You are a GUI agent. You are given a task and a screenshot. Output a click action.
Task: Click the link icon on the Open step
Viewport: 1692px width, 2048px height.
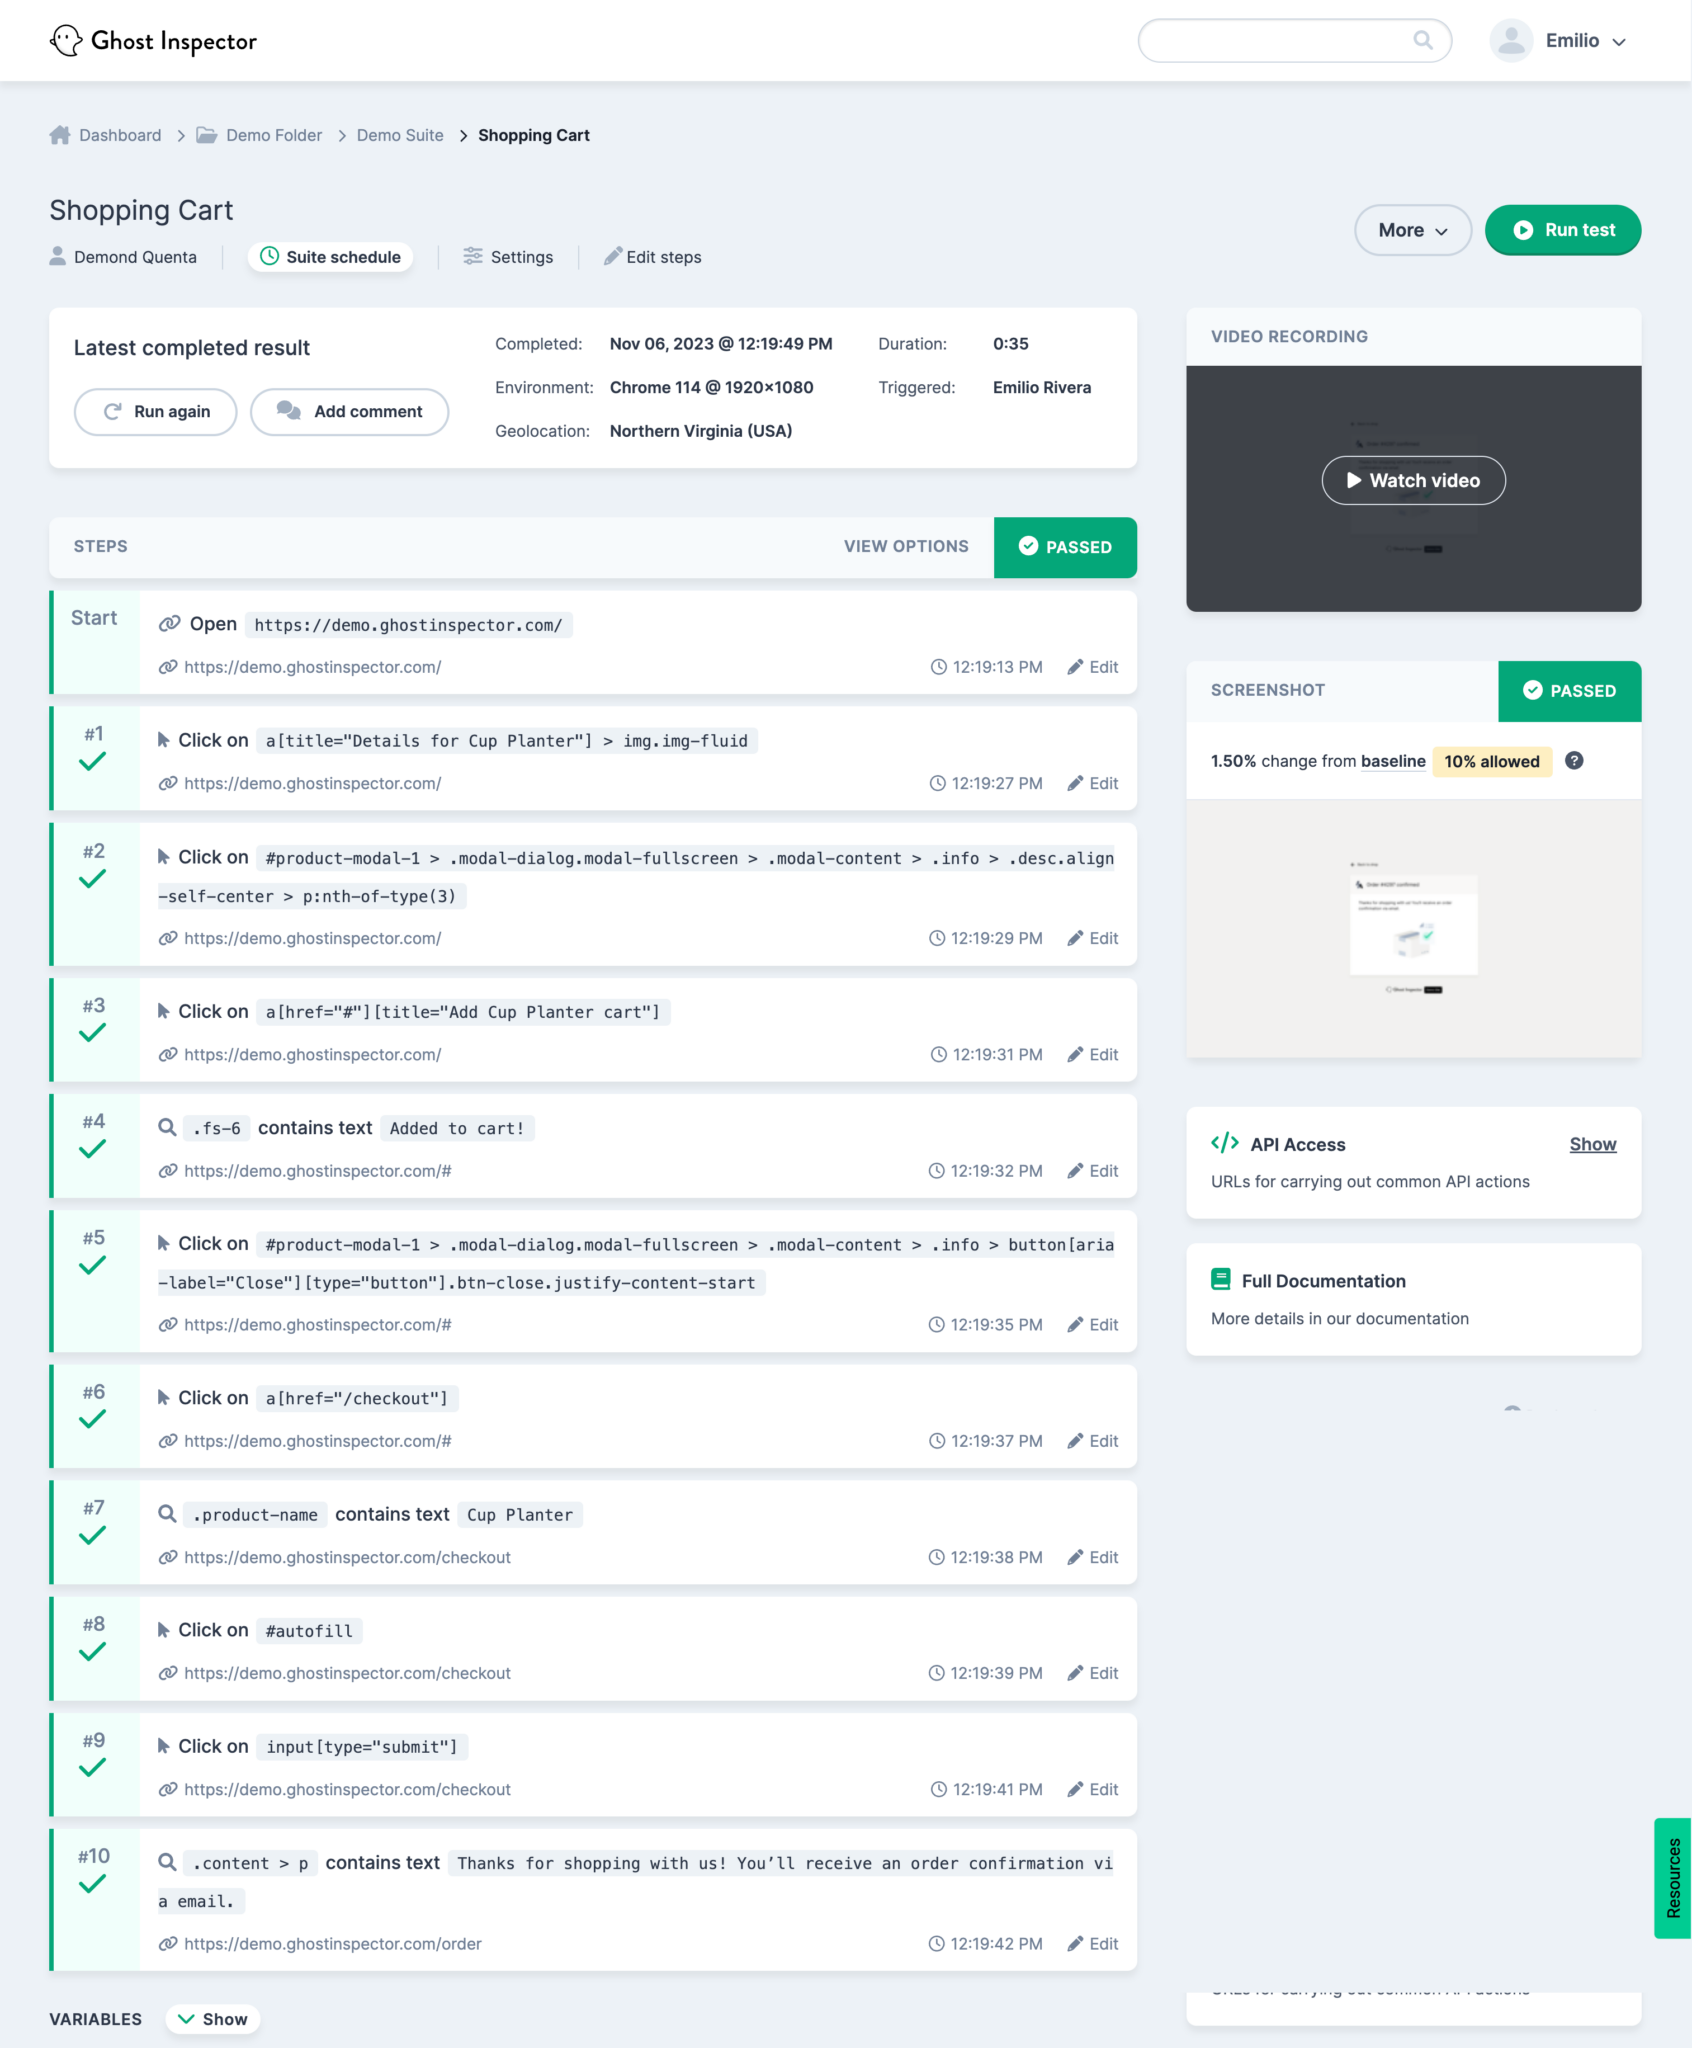tap(170, 623)
